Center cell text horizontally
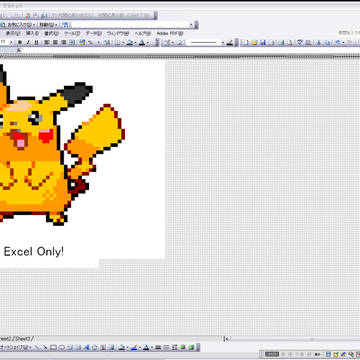 point(55,42)
